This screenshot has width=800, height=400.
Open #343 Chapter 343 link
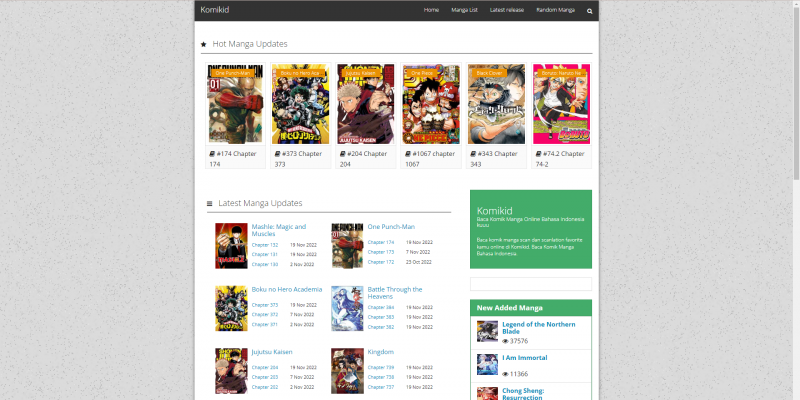click(494, 159)
